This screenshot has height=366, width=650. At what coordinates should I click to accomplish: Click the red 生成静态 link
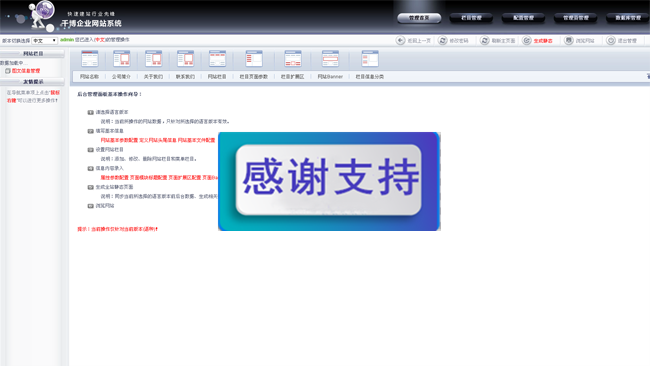543,41
